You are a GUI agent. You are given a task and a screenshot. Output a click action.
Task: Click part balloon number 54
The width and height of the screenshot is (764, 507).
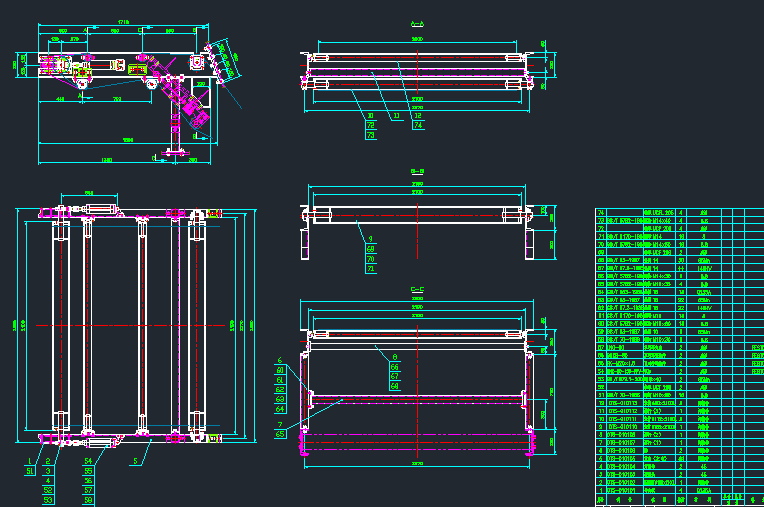pos(88,461)
